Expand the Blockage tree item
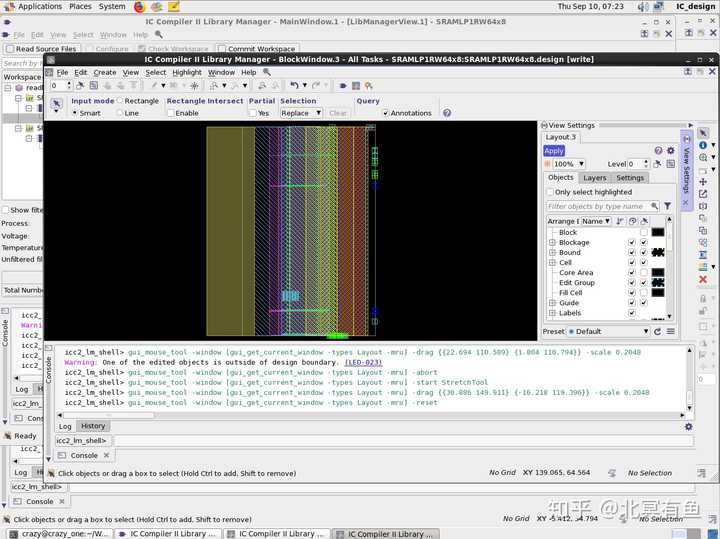The width and height of the screenshot is (720, 539). [552, 243]
